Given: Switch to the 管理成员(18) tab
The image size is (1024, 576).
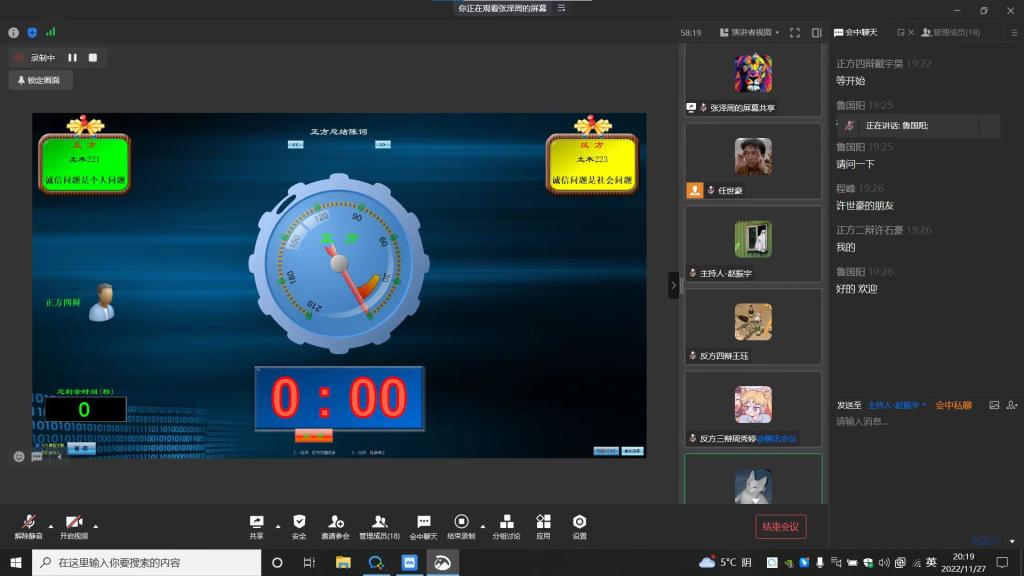Looking at the screenshot, I should pyautogui.click(x=950, y=32).
